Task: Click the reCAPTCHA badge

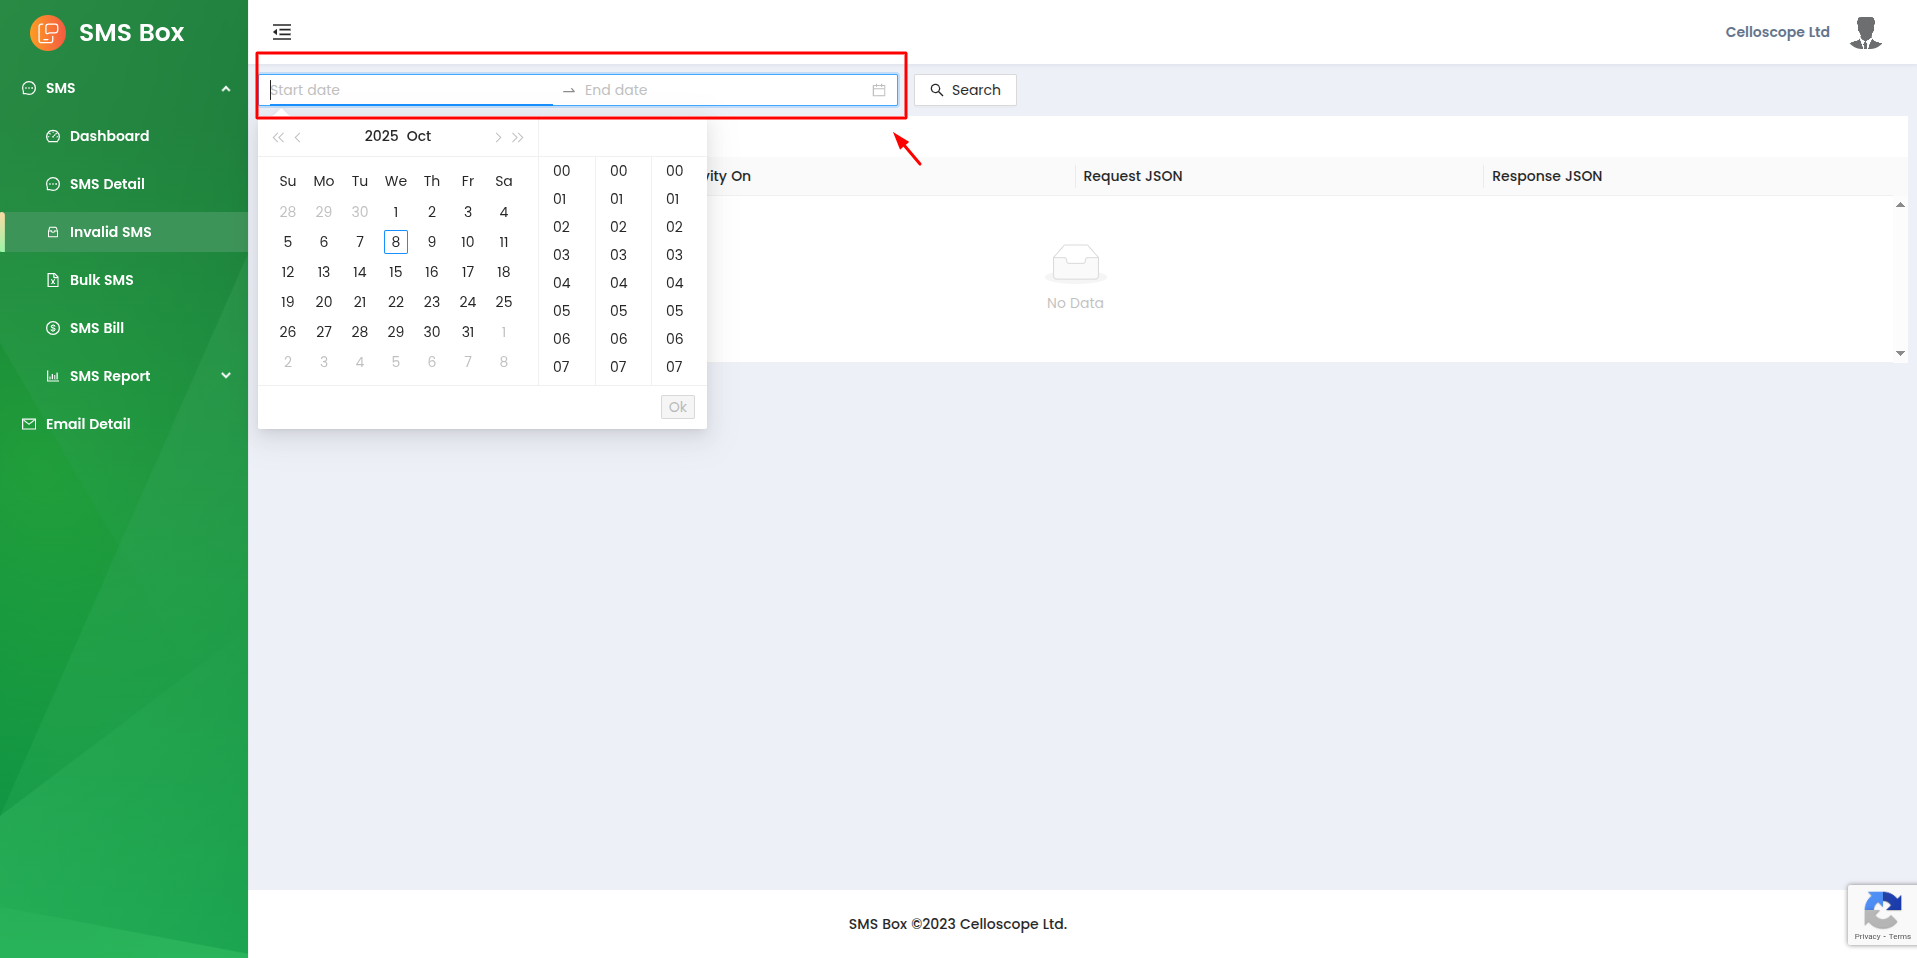Action: [x=1881, y=914]
